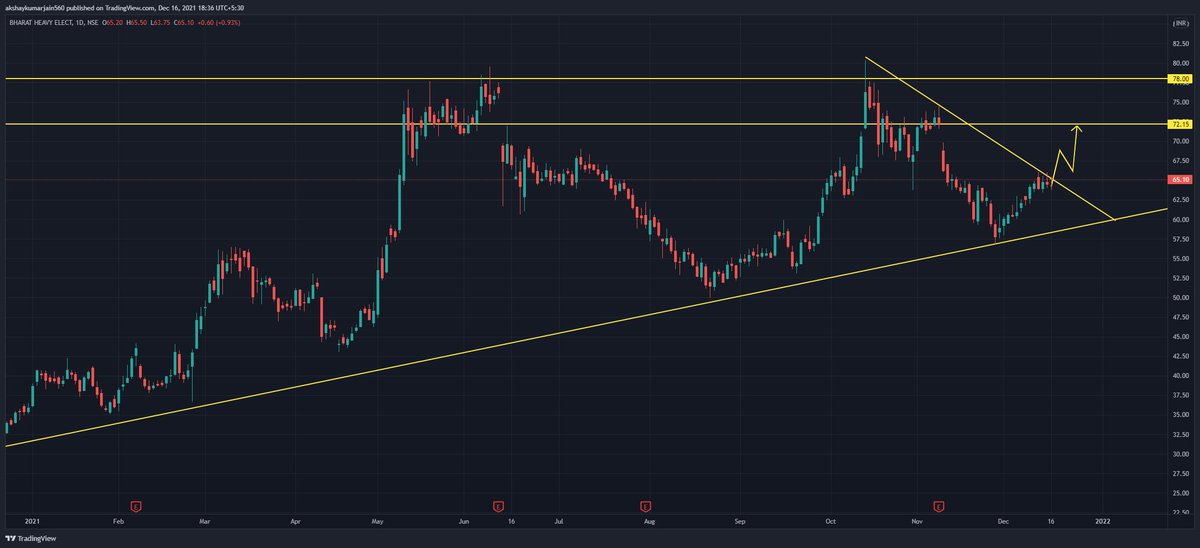Viewport: 1200px width, 548px height.
Task: Click the close value C65.10
Action: click(x=184, y=23)
